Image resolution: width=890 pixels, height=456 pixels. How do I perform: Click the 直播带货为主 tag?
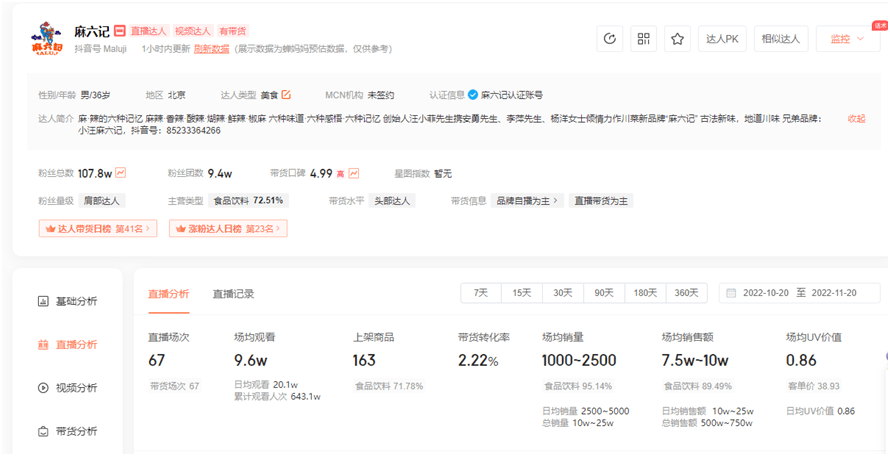pyautogui.click(x=601, y=200)
